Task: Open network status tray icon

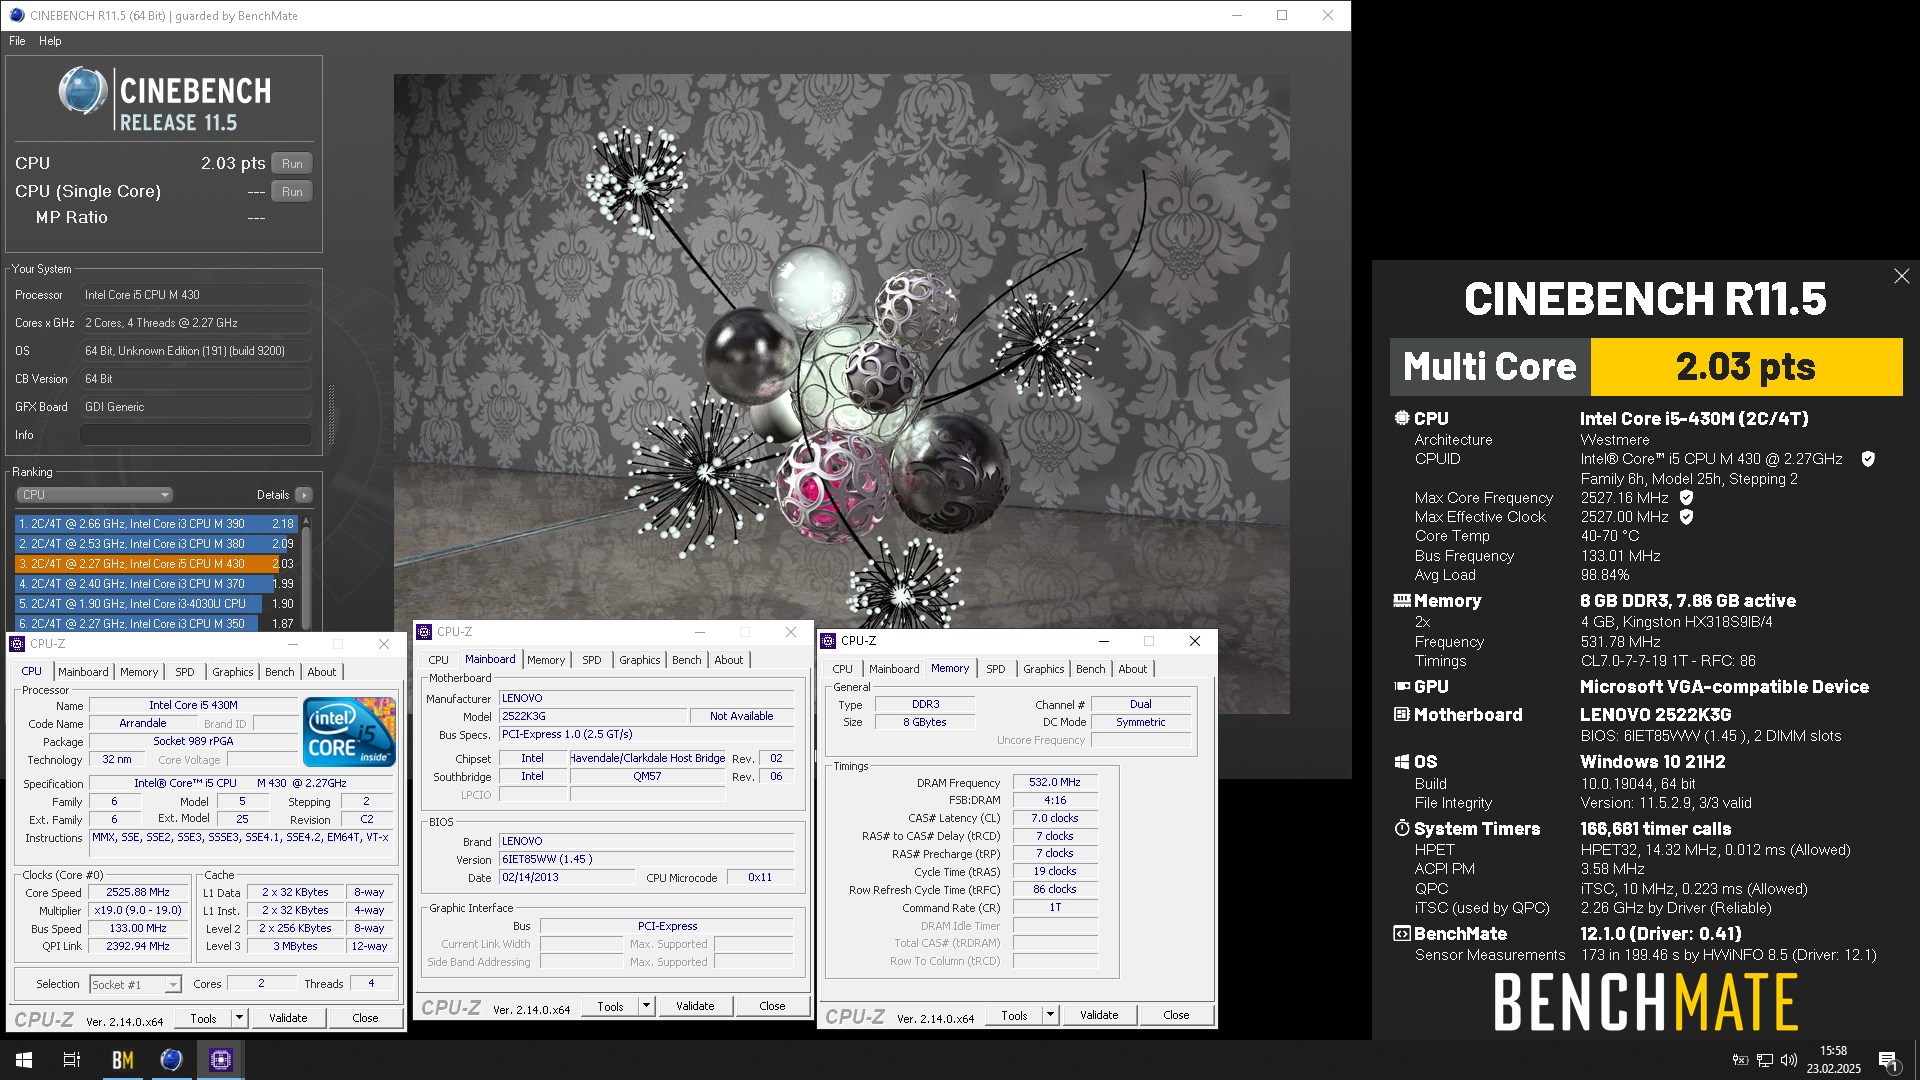Action: click(1765, 1060)
